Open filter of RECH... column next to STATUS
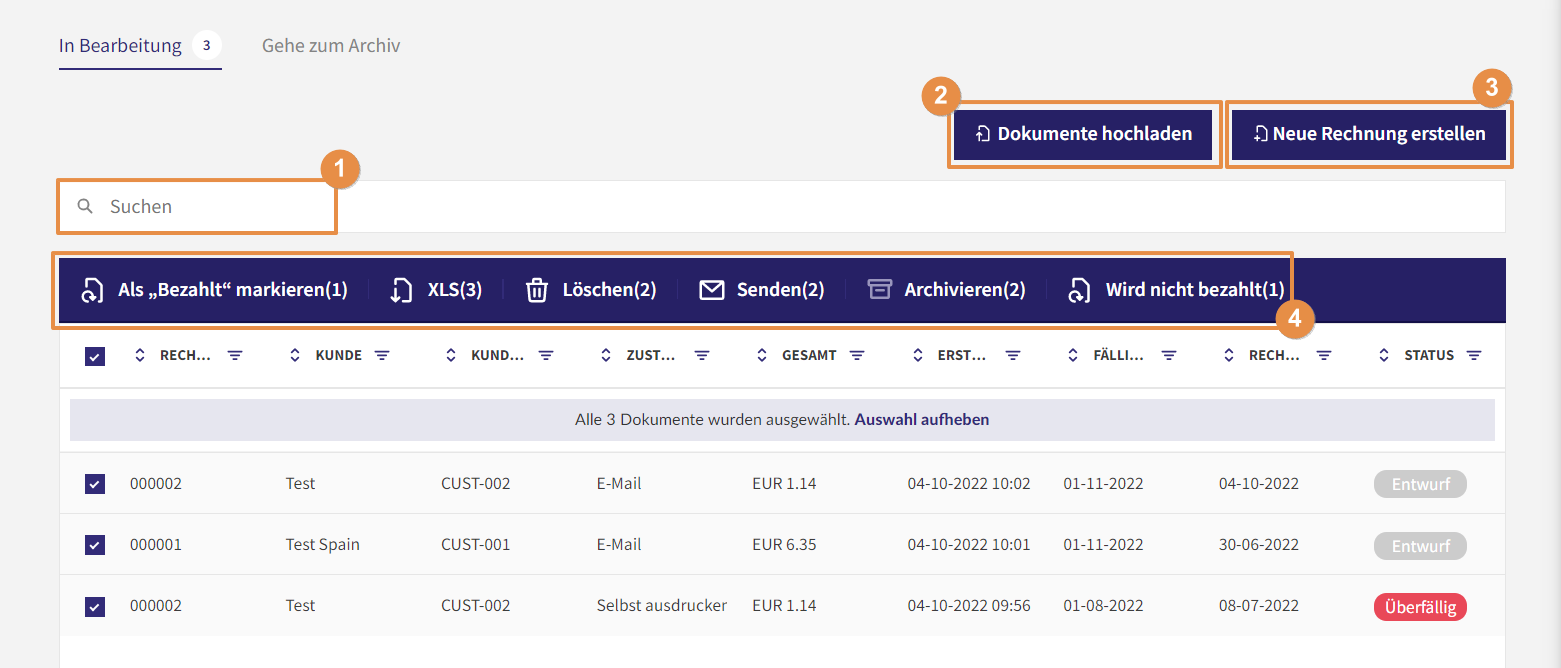This screenshot has height=668, width=1561. point(1324,355)
